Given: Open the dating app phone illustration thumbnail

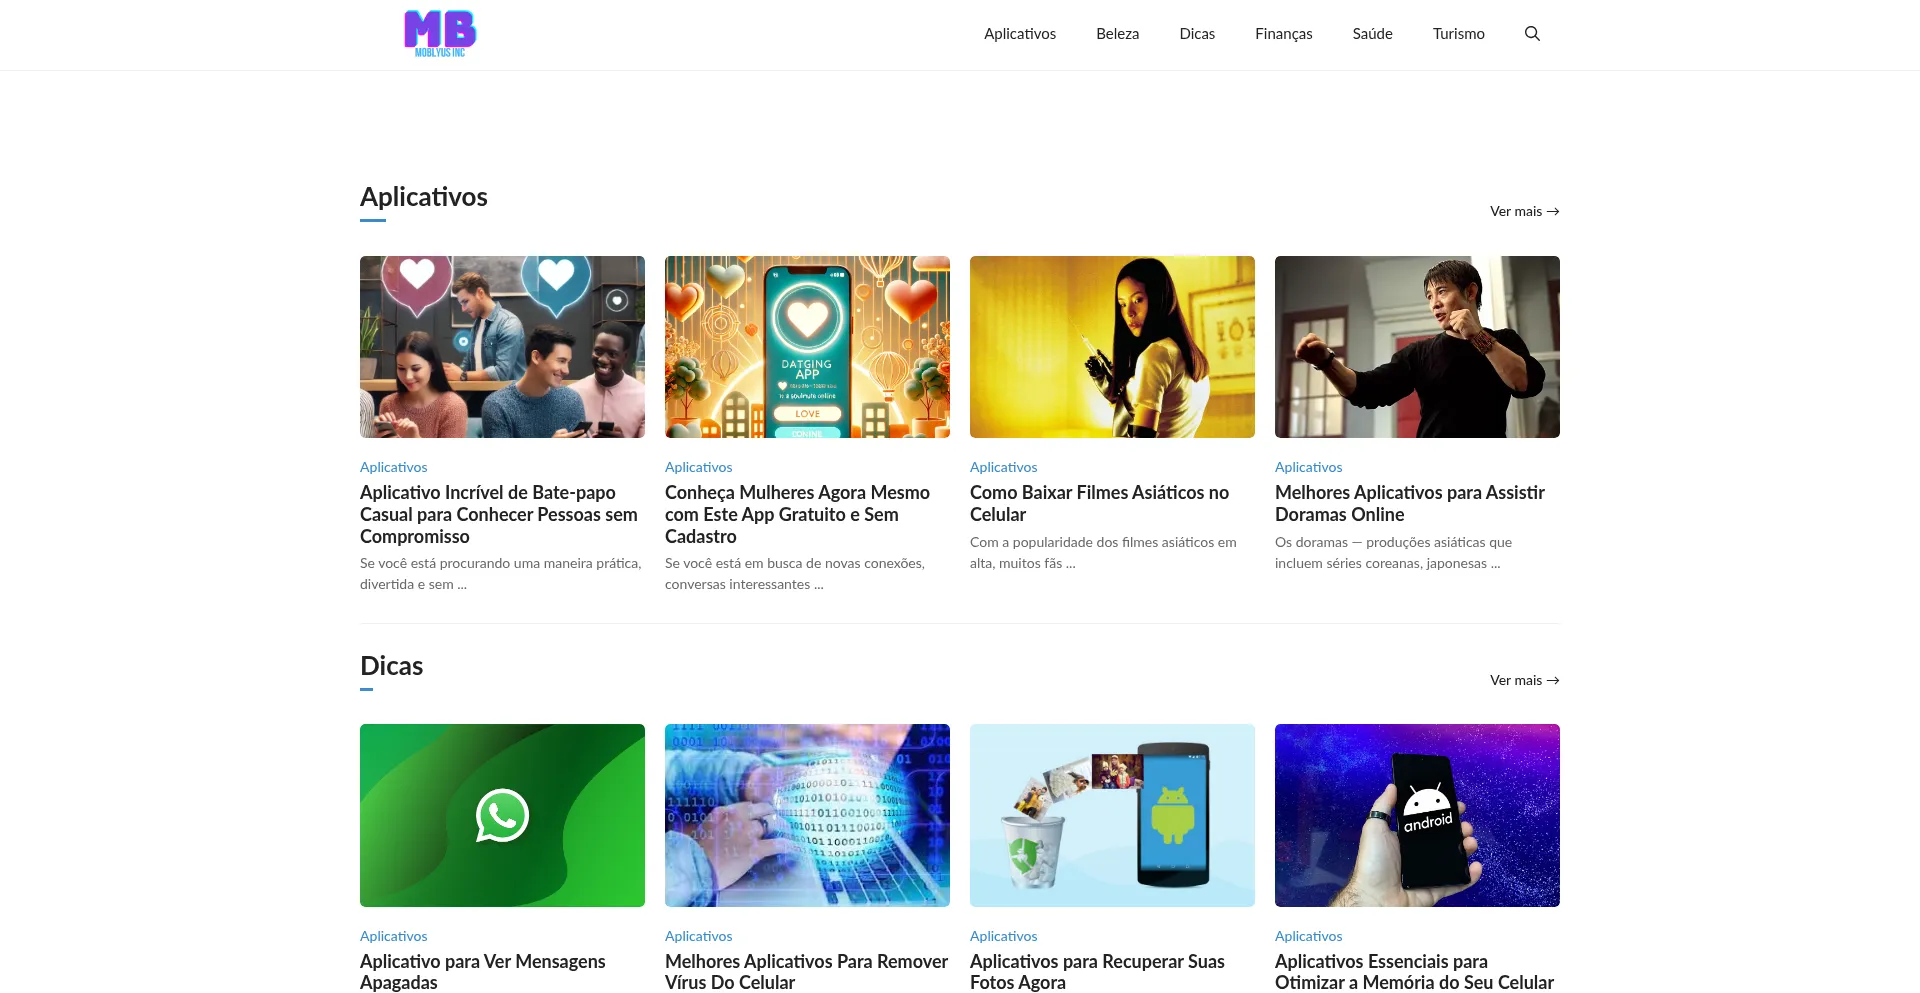Looking at the screenshot, I should click(807, 347).
